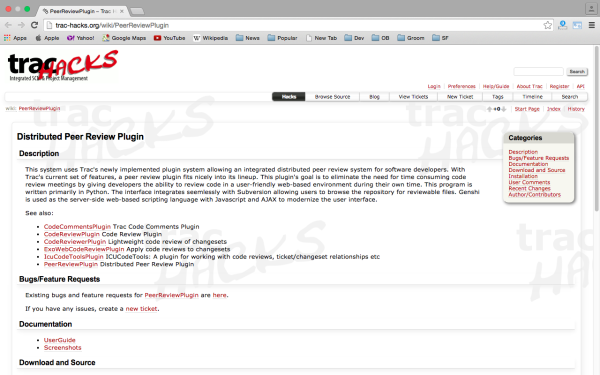Open the IcuCodeToolsPlugin link
Image resolution: width=600 pixels, height=375 pixels.
pyautogui.click(x=73, y=257)
